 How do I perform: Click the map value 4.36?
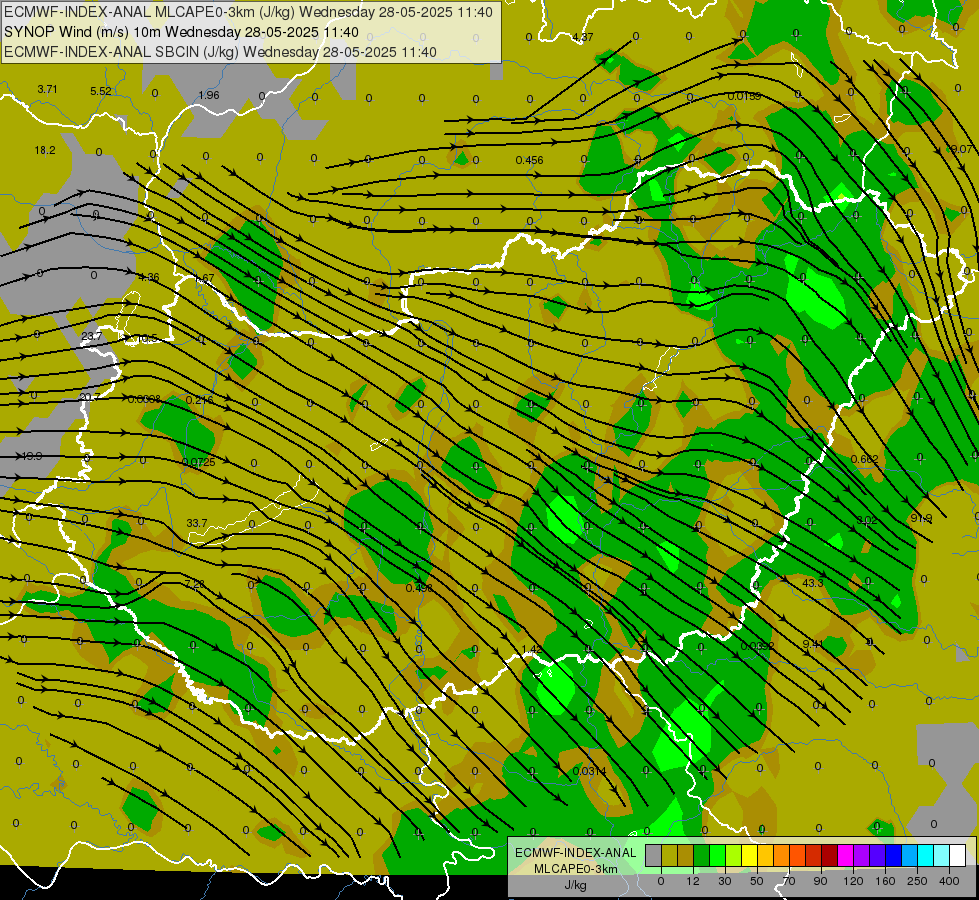[x=149, y=277]
